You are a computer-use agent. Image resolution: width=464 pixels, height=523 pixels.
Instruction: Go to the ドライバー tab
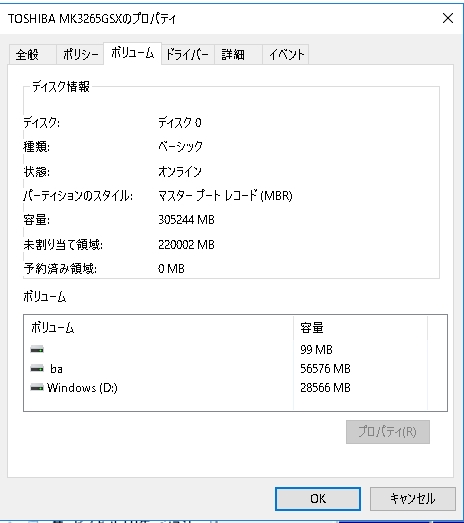tap(188, 54)
